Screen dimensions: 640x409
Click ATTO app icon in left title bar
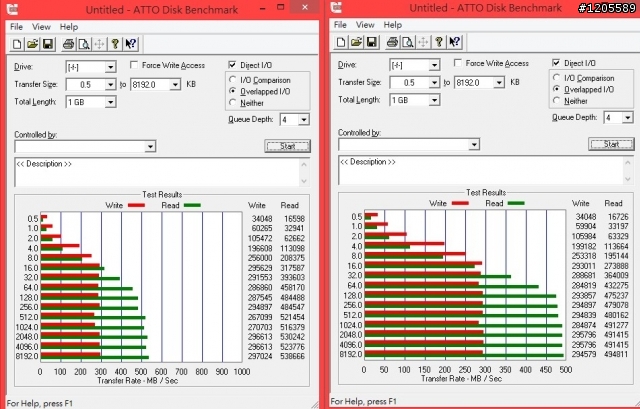point(12,8)
